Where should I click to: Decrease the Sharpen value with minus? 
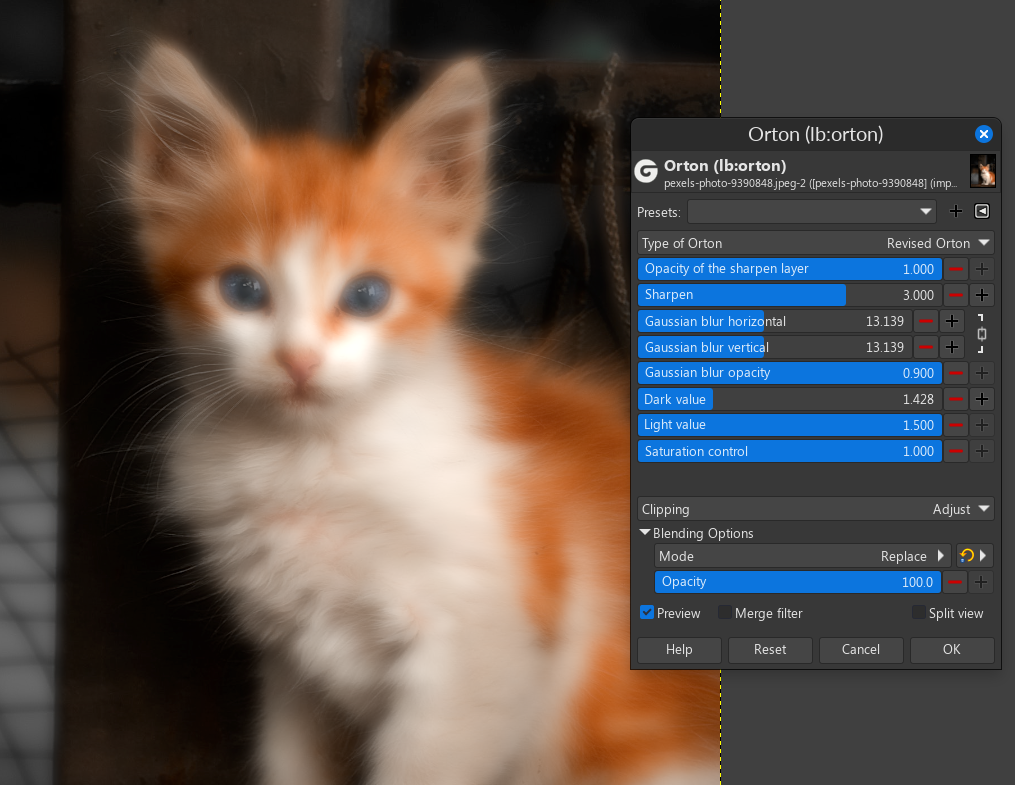955,295
